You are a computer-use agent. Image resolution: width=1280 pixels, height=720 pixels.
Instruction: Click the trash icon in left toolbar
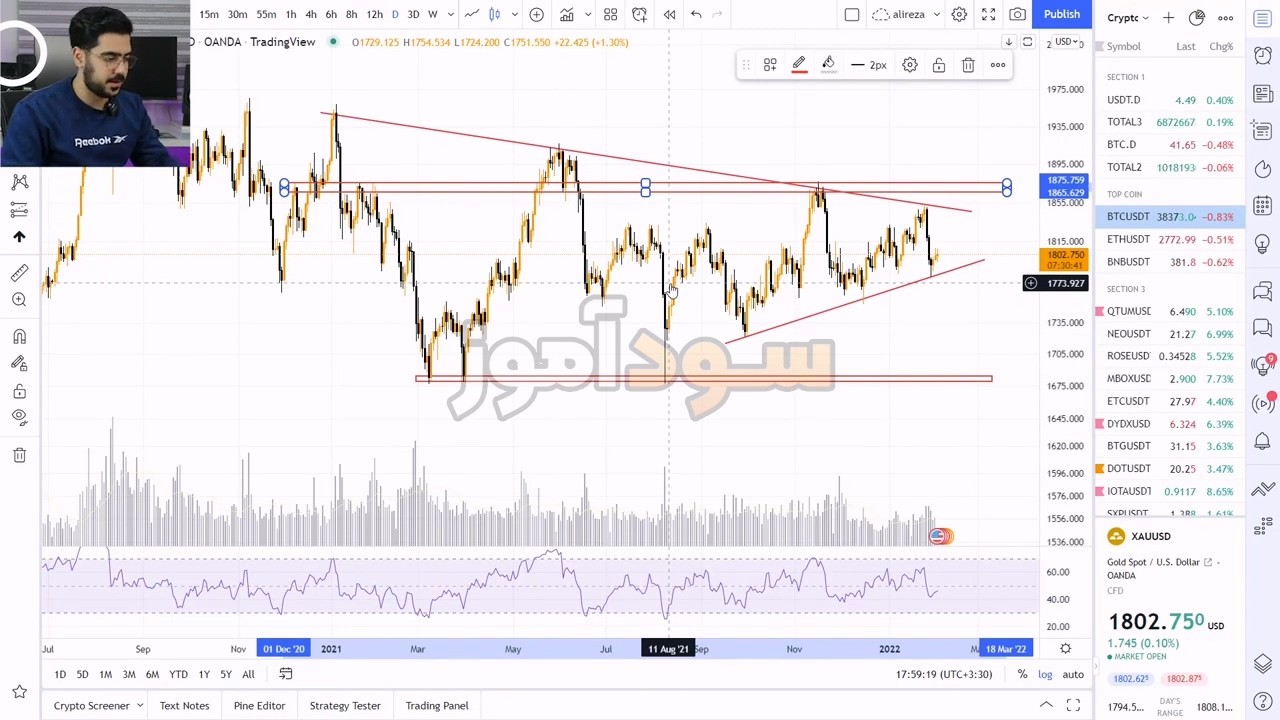[x=19, y=455]
